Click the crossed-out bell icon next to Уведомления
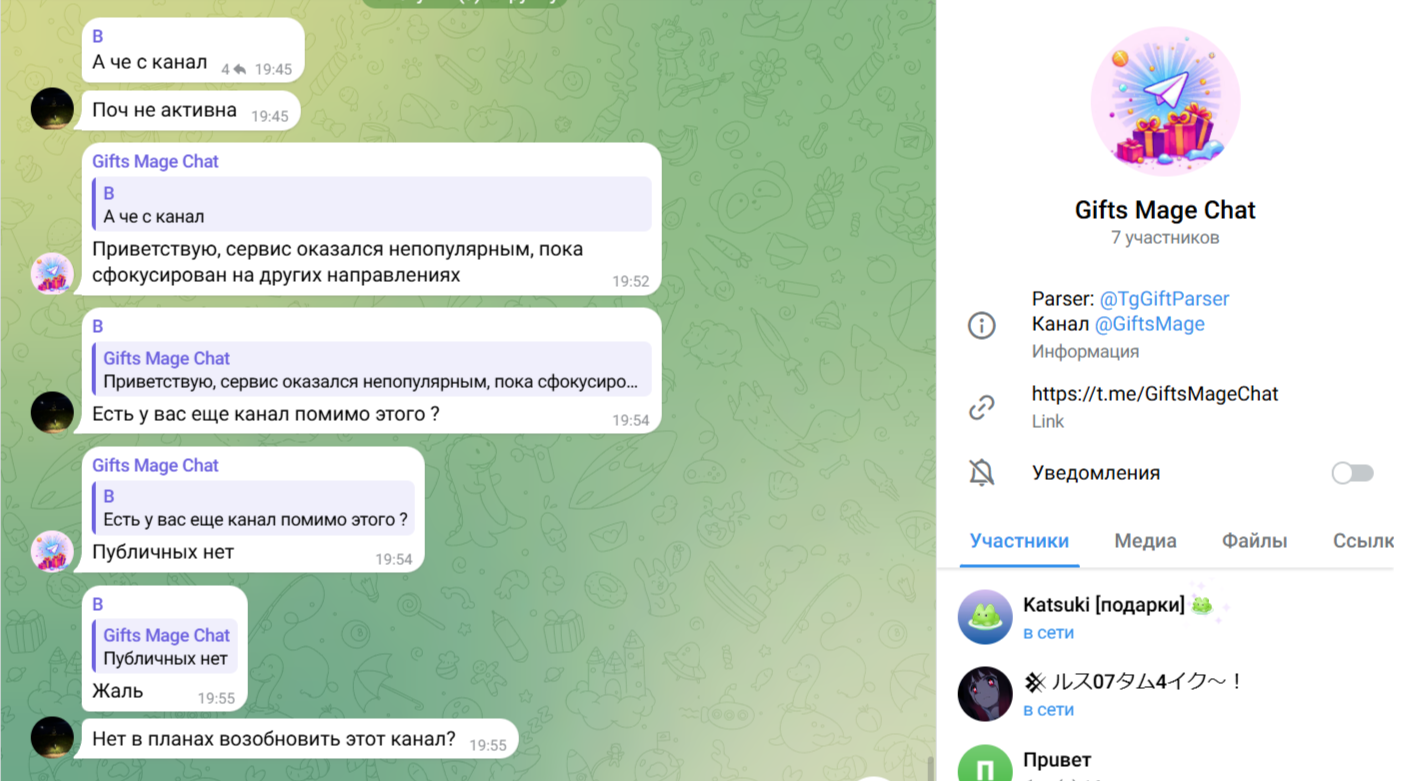Screen dimensions: 1403x781 tap(981, 473)
